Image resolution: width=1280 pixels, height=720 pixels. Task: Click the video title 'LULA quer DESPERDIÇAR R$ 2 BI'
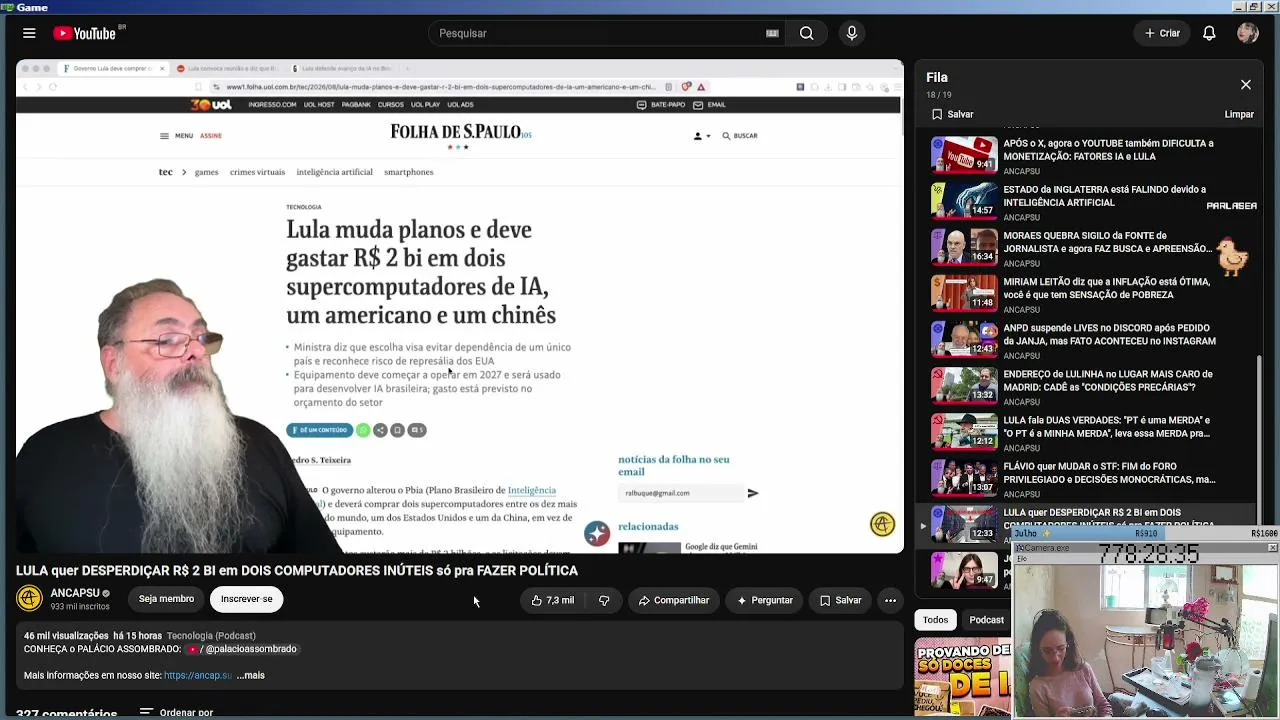pos(297,570)
